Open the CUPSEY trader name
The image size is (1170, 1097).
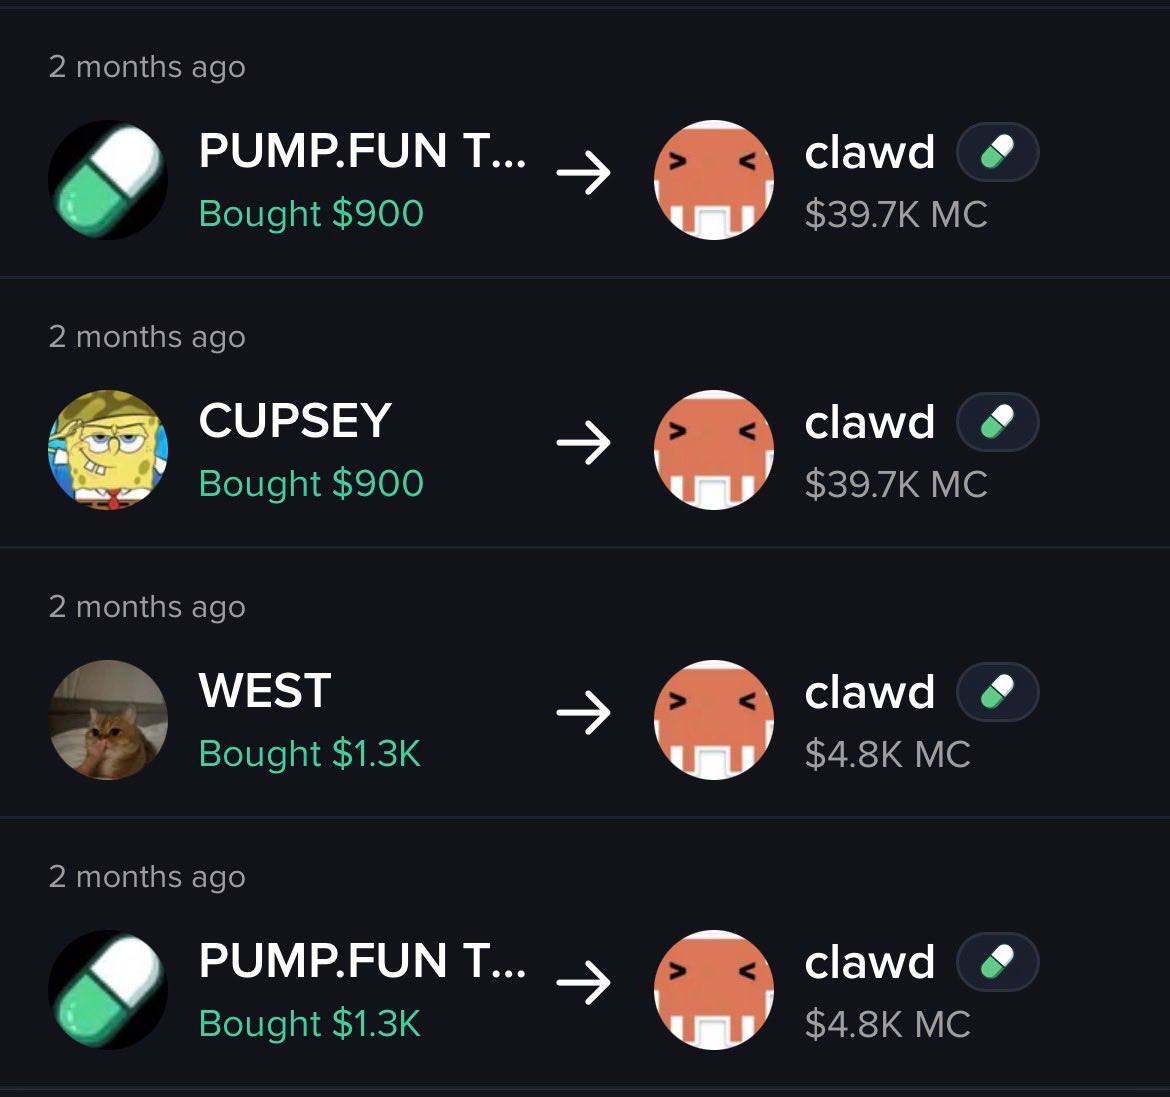pyautogui.click(x=295, y=420)
